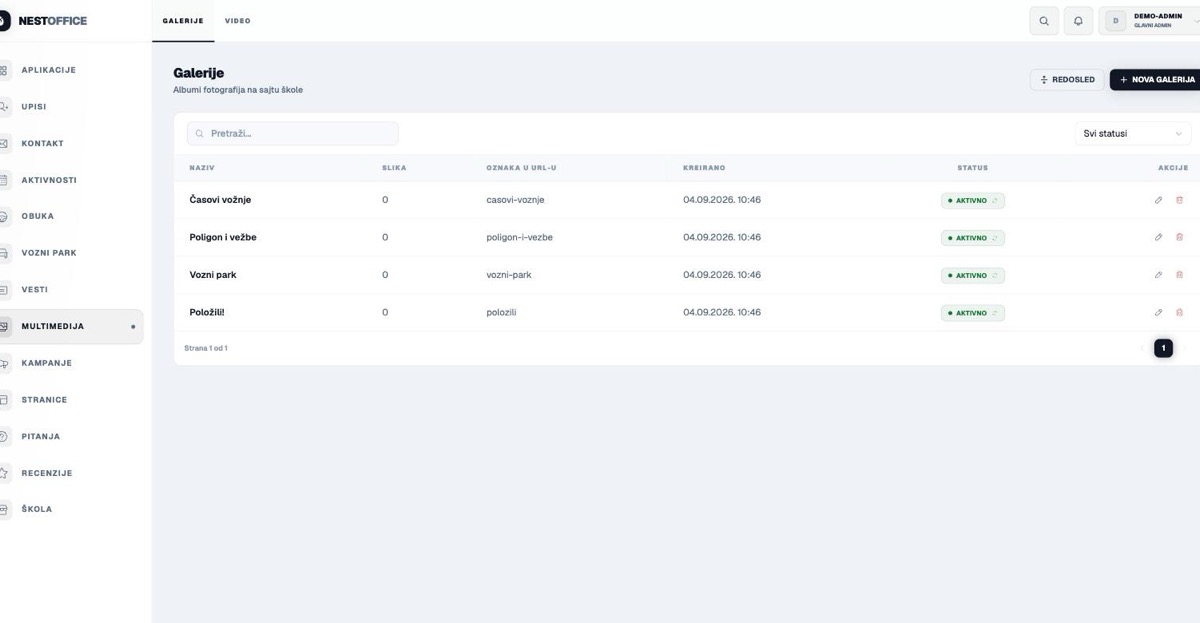1200x623 pixels.
Task: Click the Redosled button
Action: coord(1067,79)
